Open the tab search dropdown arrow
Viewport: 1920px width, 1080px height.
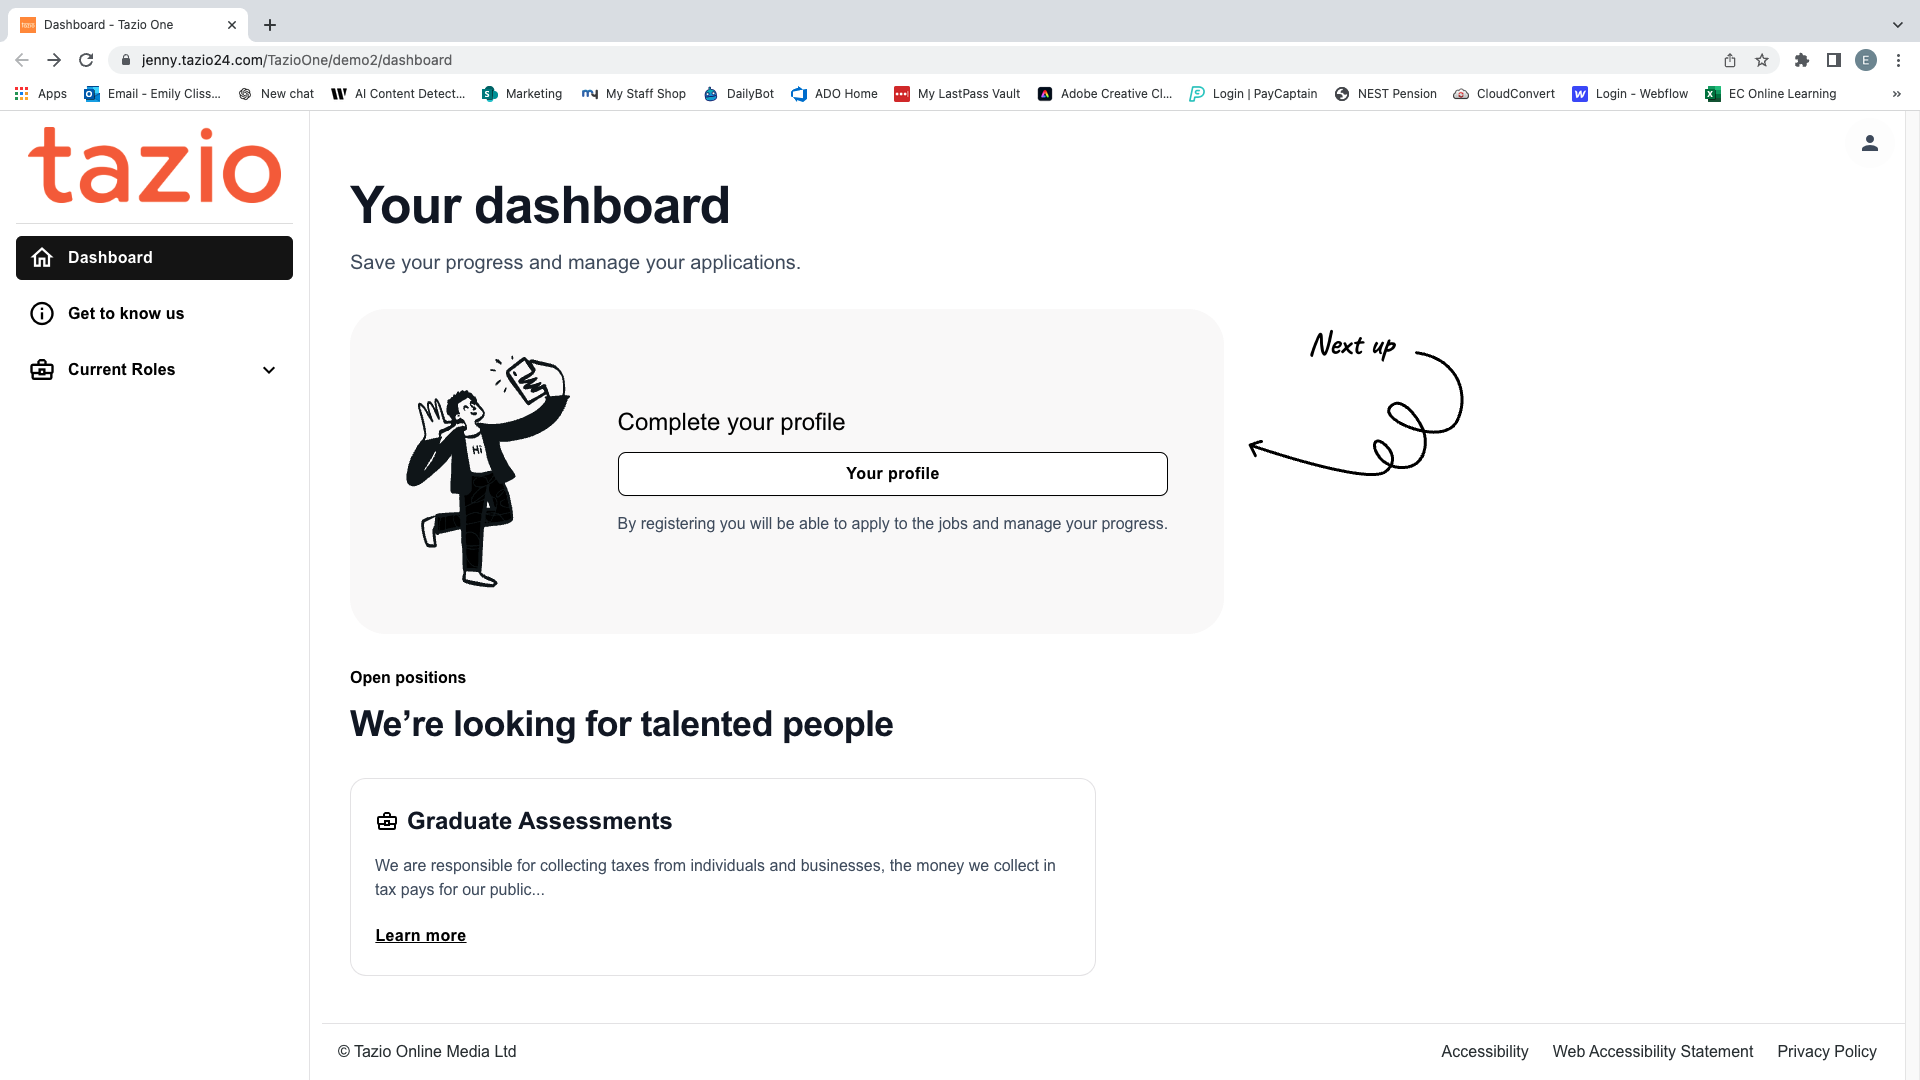pyautogui.click(x=1897, y=25)
